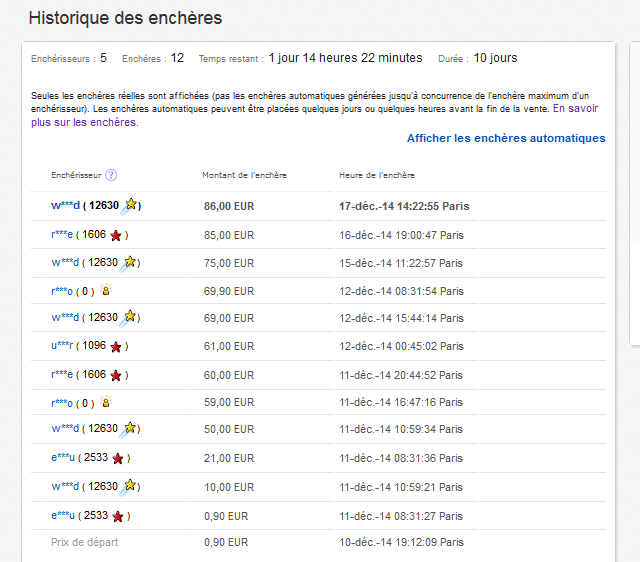Screen dimensions: 640x562
Task: Open bidder r***e in the 85,00 EUR row
Action: coord(62,235)
